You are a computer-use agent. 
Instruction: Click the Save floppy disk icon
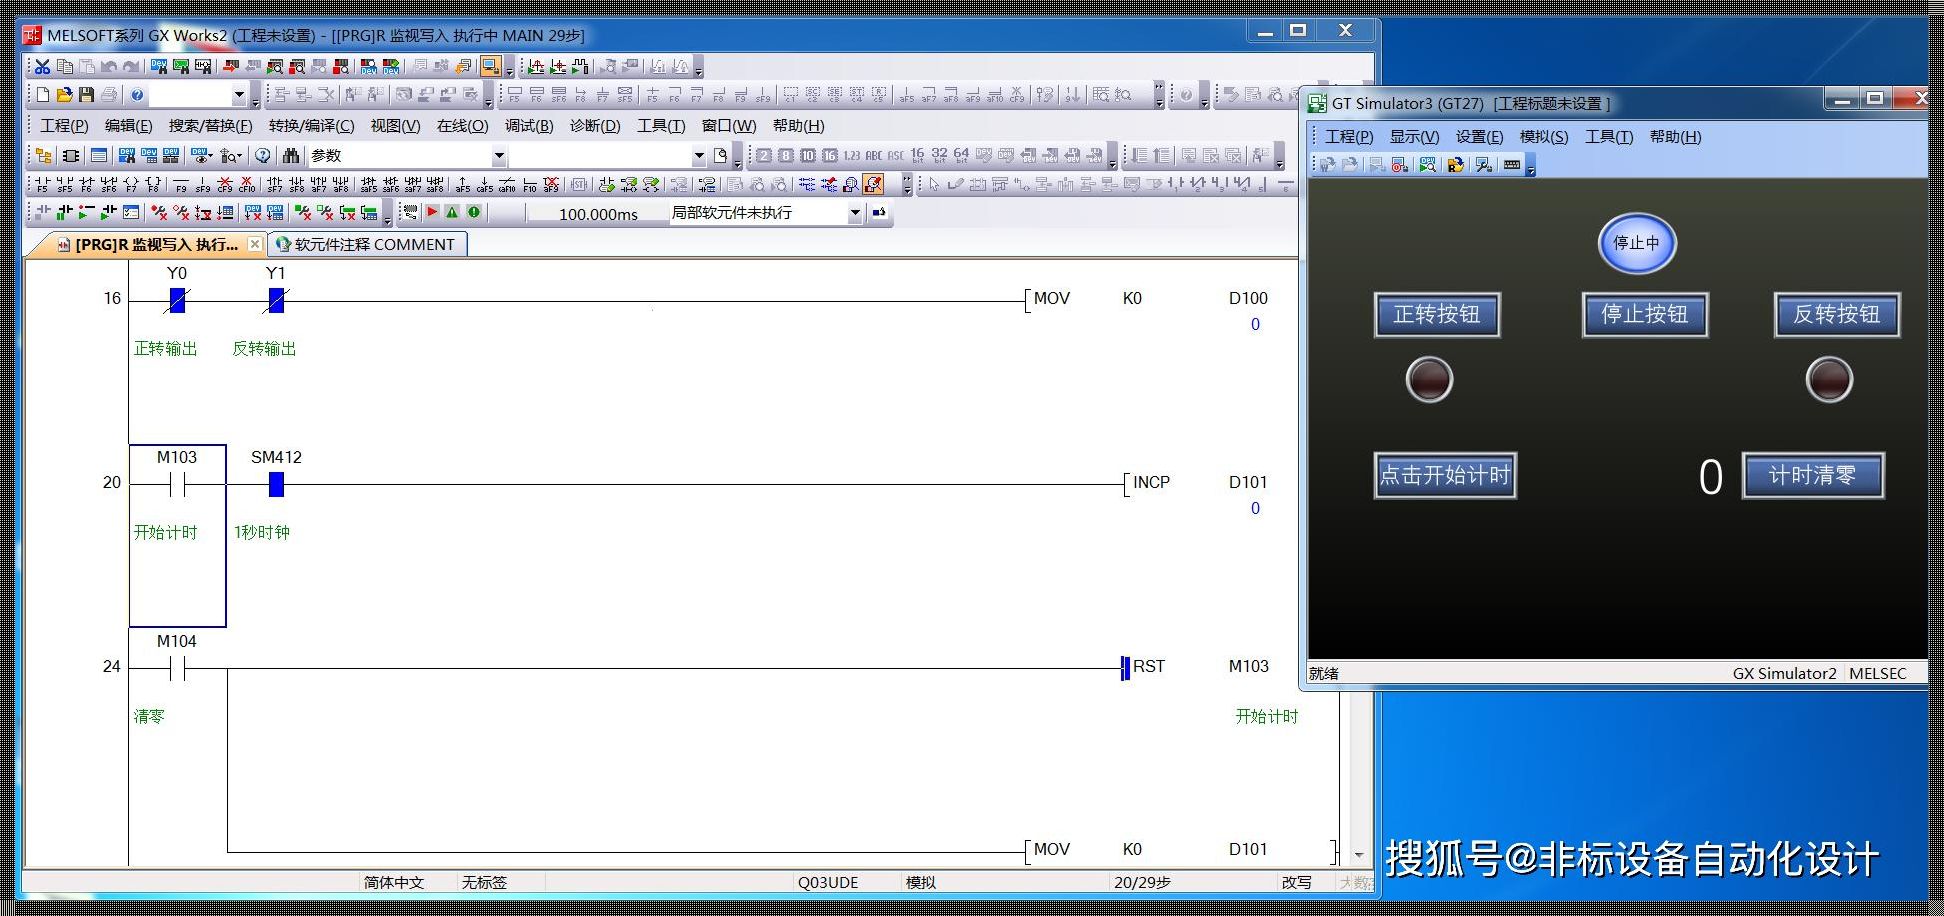pos(86,95)
